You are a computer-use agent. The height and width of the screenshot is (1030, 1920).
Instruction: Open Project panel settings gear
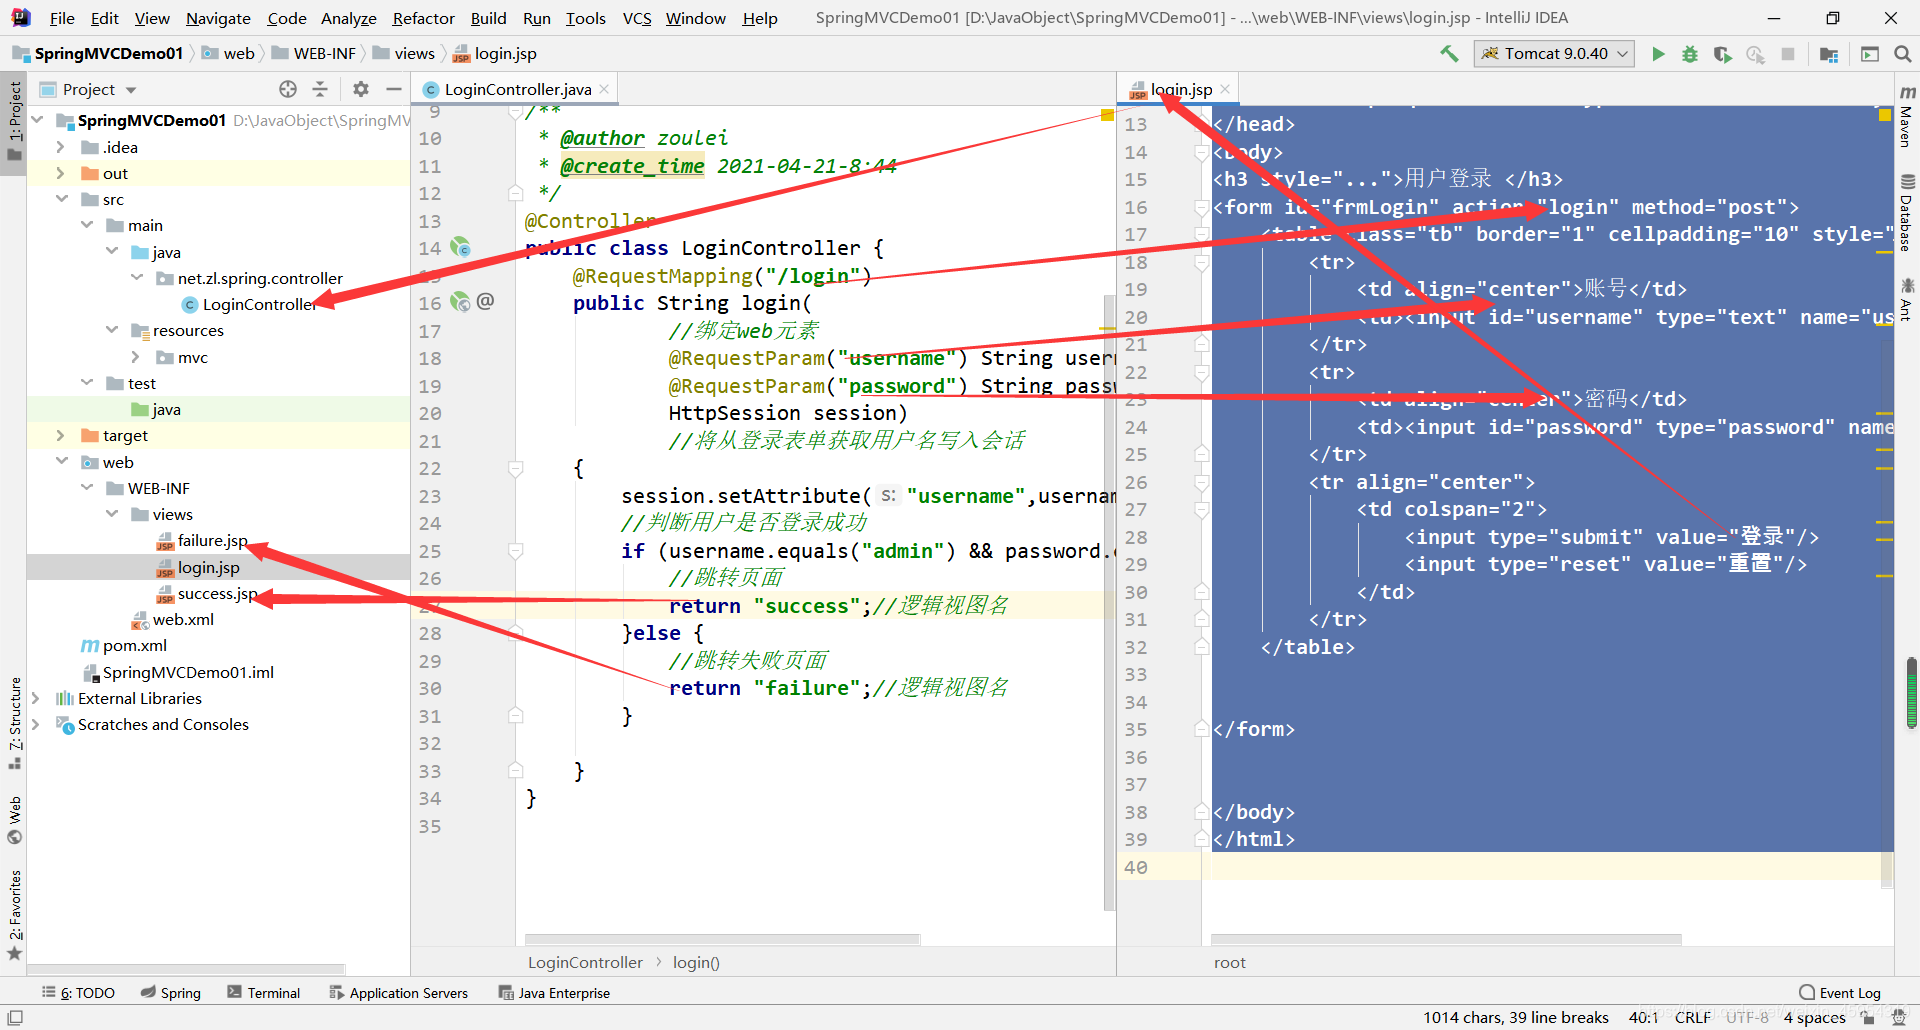361,89
